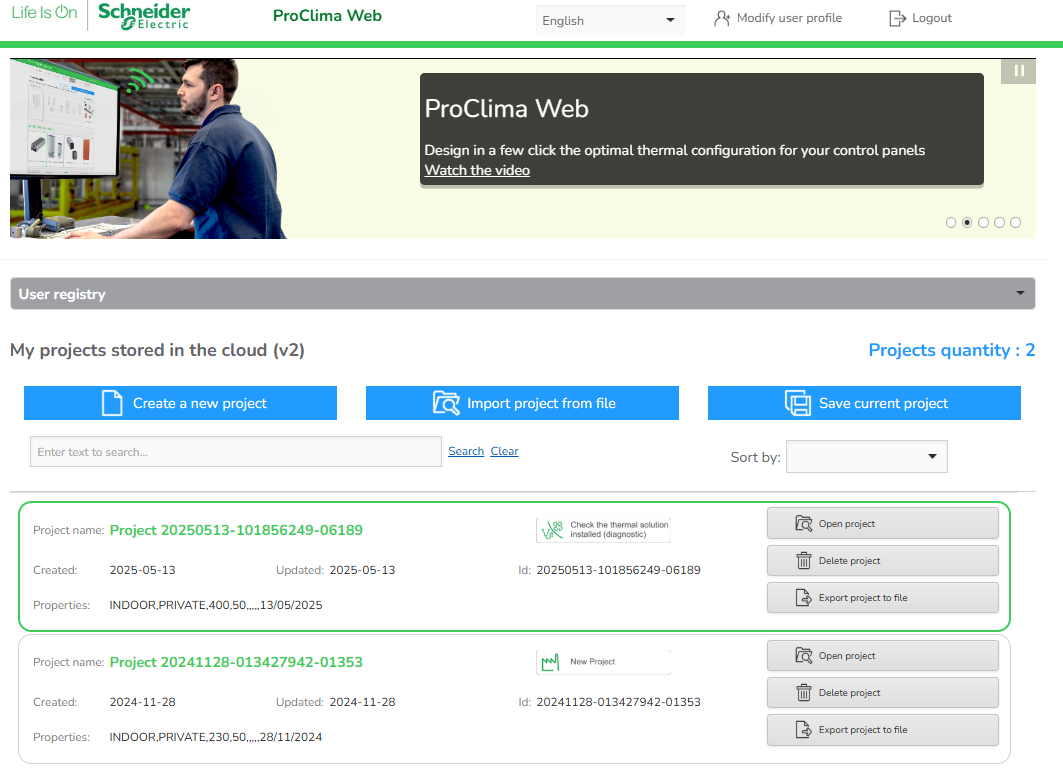Click the New Project factory icon for project 01353
This screenshot has height=782, width=1063.
coord(550,662)
